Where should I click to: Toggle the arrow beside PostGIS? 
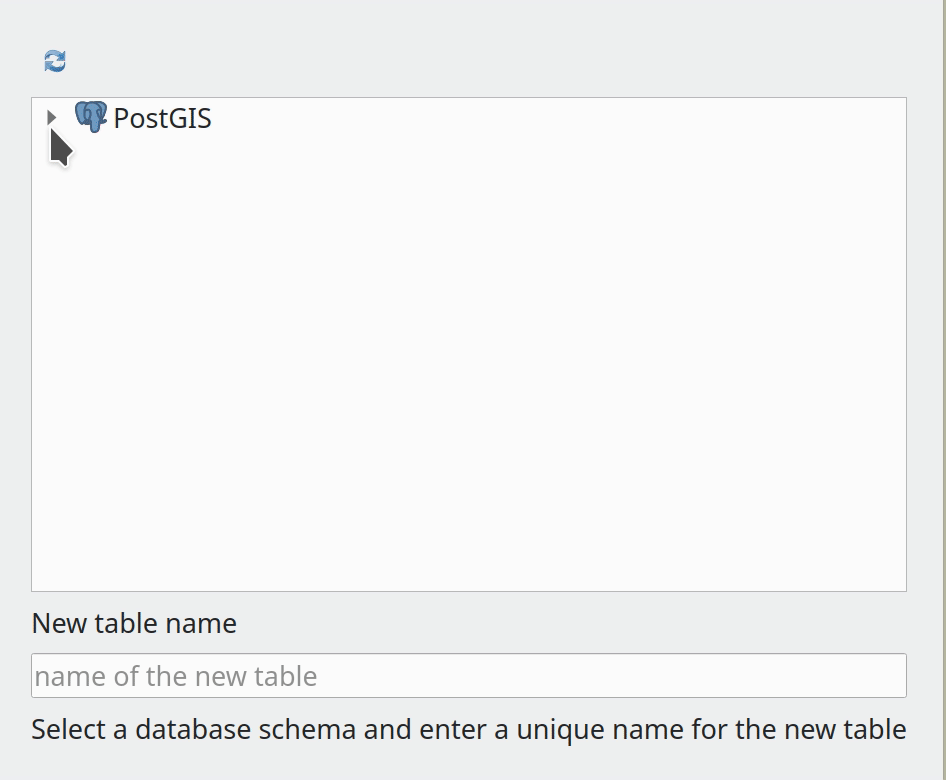pyautogui.click(x=52, y=117)
